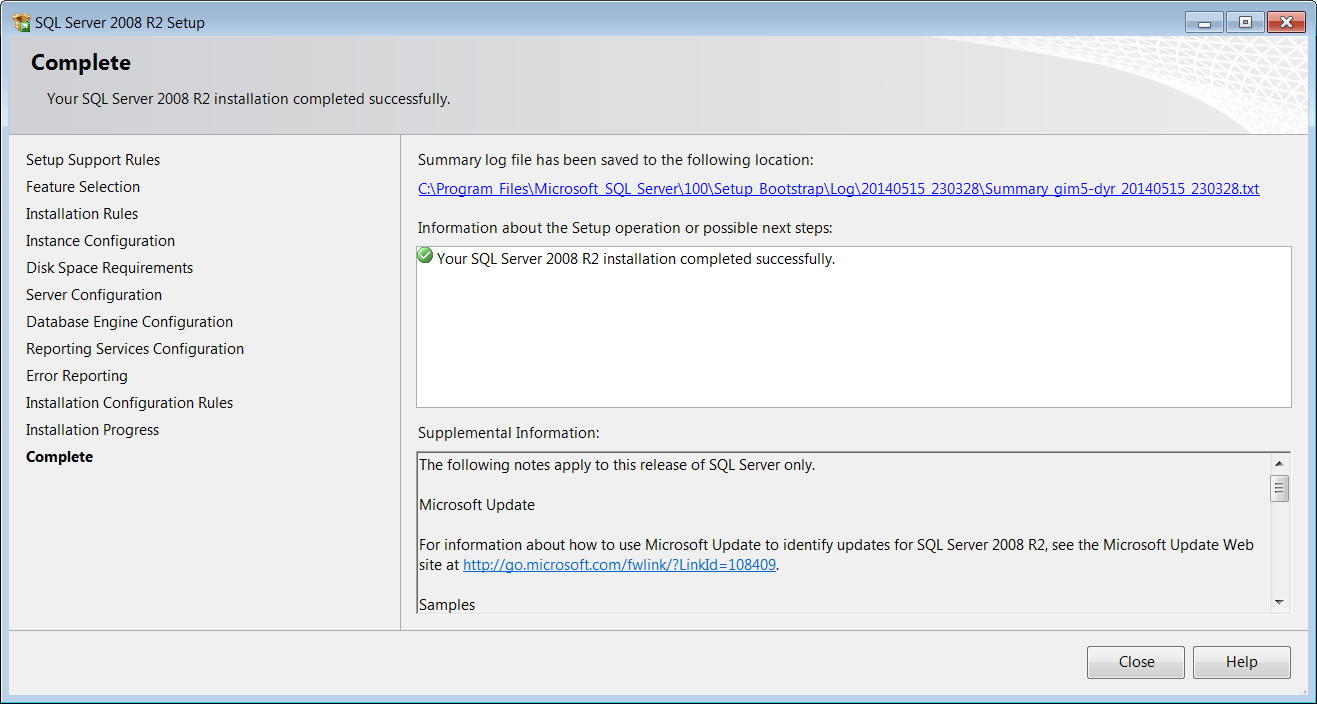Click Supplemental Information scrollbar down arrow
Image resolution: width=1317 pixels, height=704 pixels.
1279,602
